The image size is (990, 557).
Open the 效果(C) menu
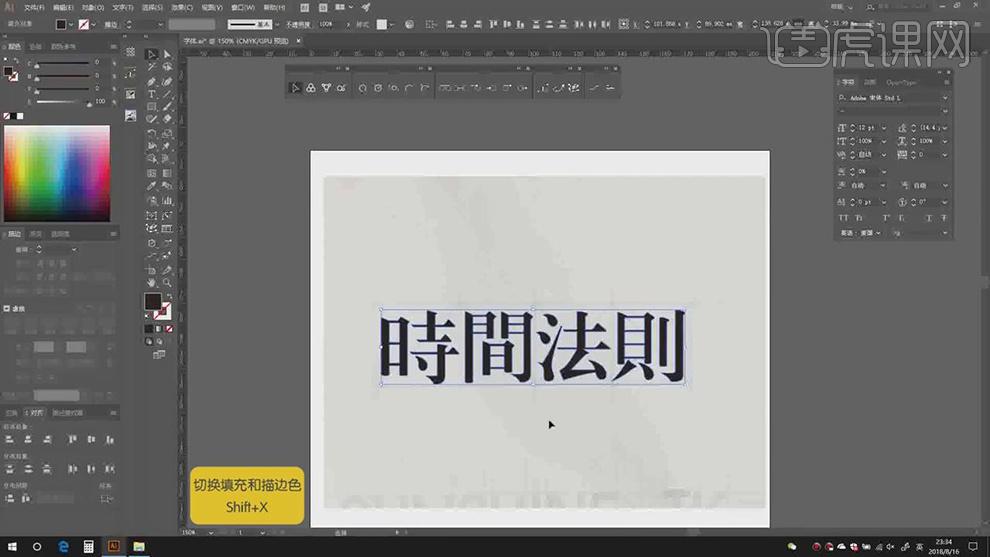pyautogui.click(x=182, y=8)
